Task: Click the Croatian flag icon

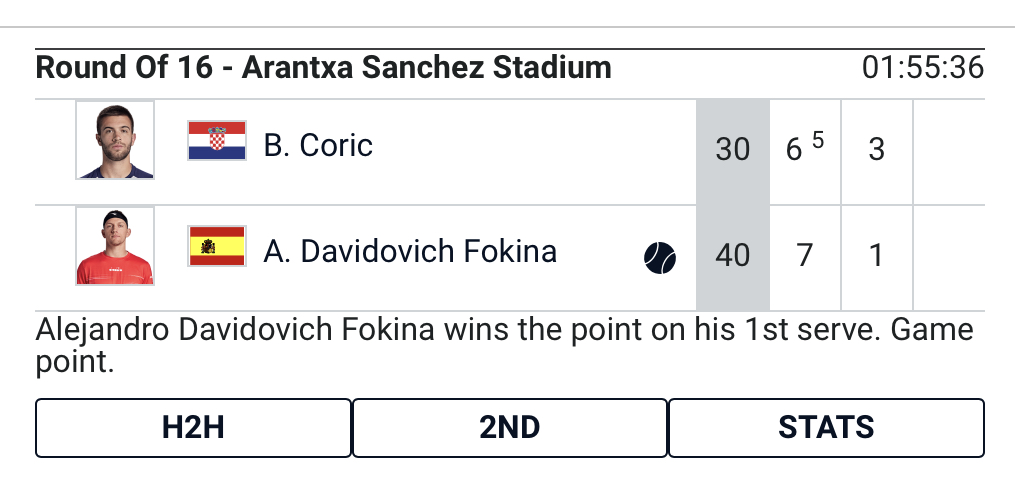Action: click(x=217, y=142)
